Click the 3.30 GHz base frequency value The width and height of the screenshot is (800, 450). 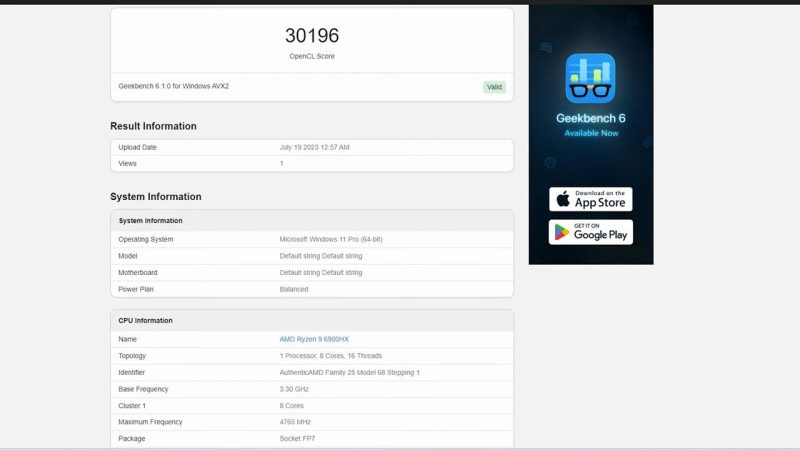294,389
